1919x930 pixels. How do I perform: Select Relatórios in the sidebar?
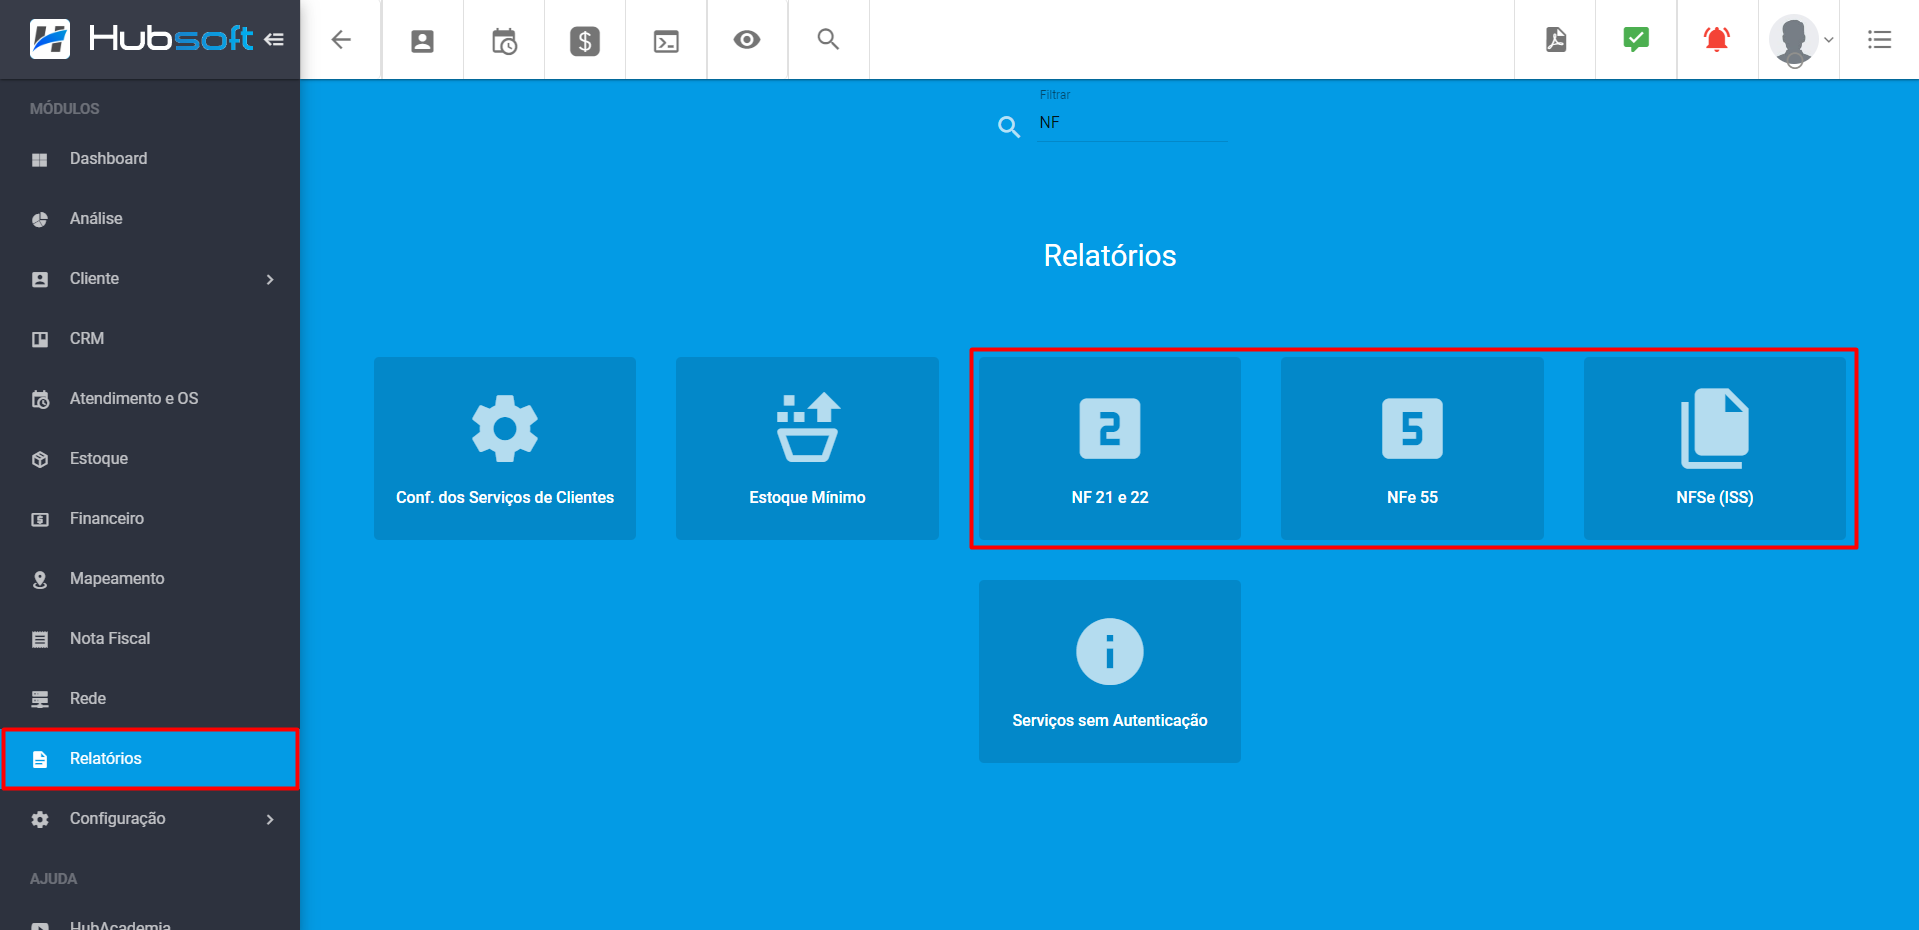click(150, 759)
